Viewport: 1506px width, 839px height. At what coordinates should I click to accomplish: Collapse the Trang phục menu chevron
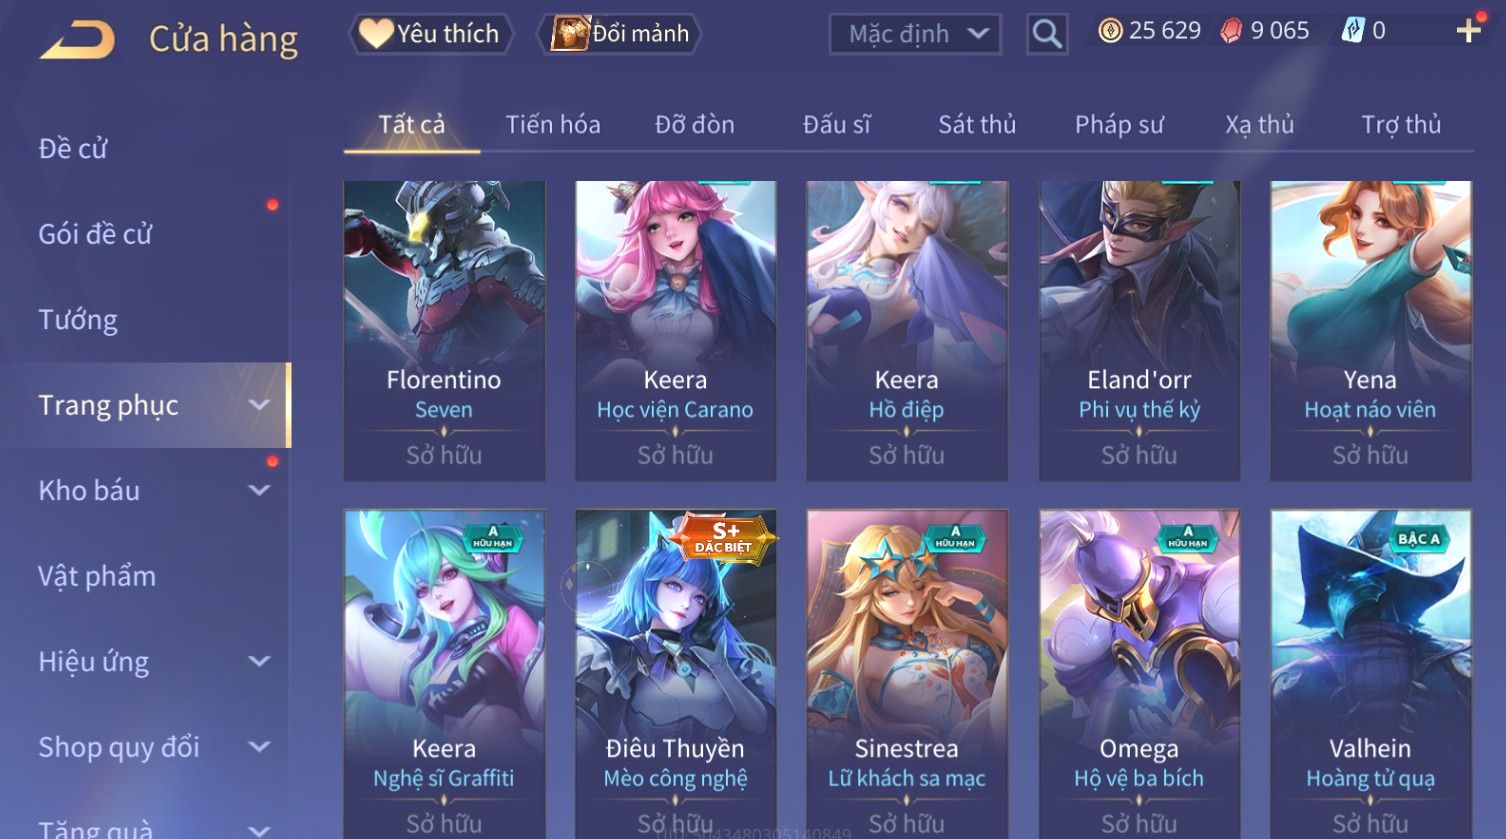[259, 405]
